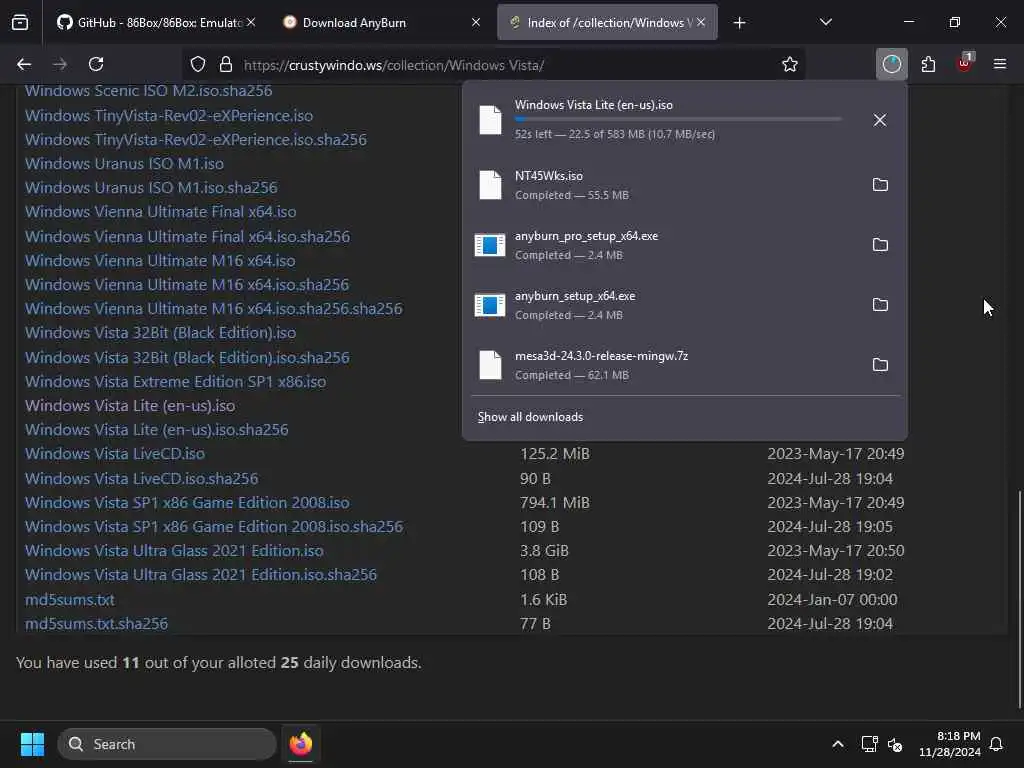Download Windows Vienna Ultimate Final x64.iso
This screenshot has height=768, width=1024.
161,212
